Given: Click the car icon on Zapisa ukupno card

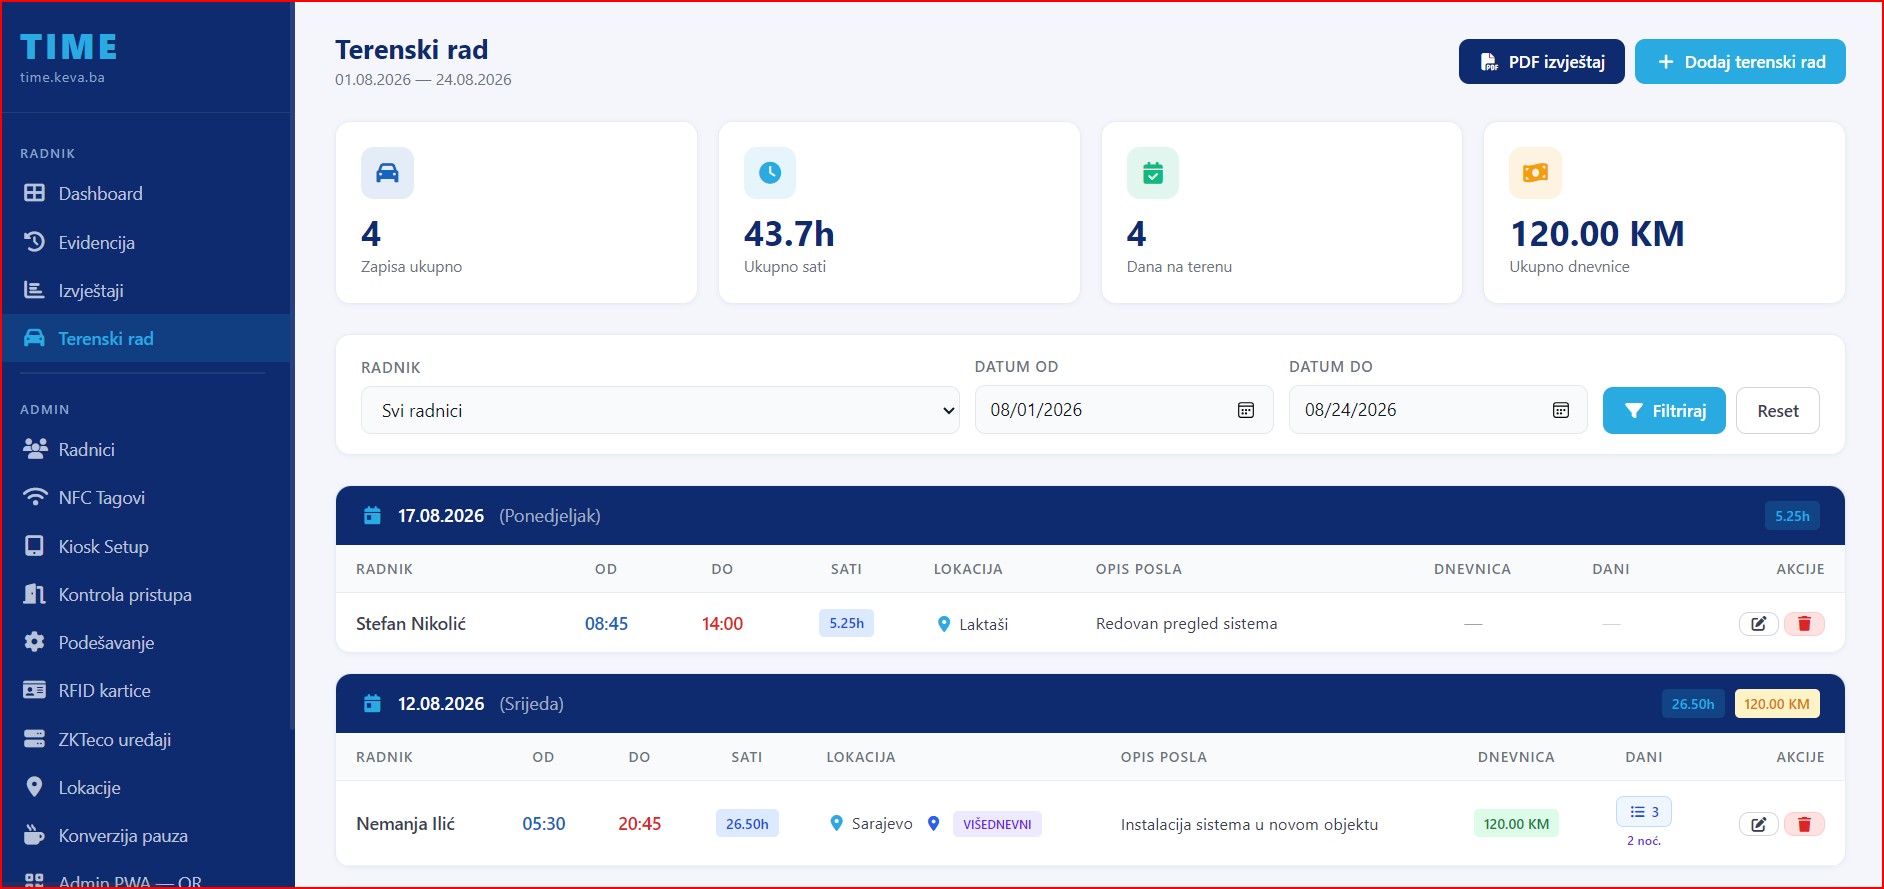Looking at the screenshot, I should (x=387, y=173).
